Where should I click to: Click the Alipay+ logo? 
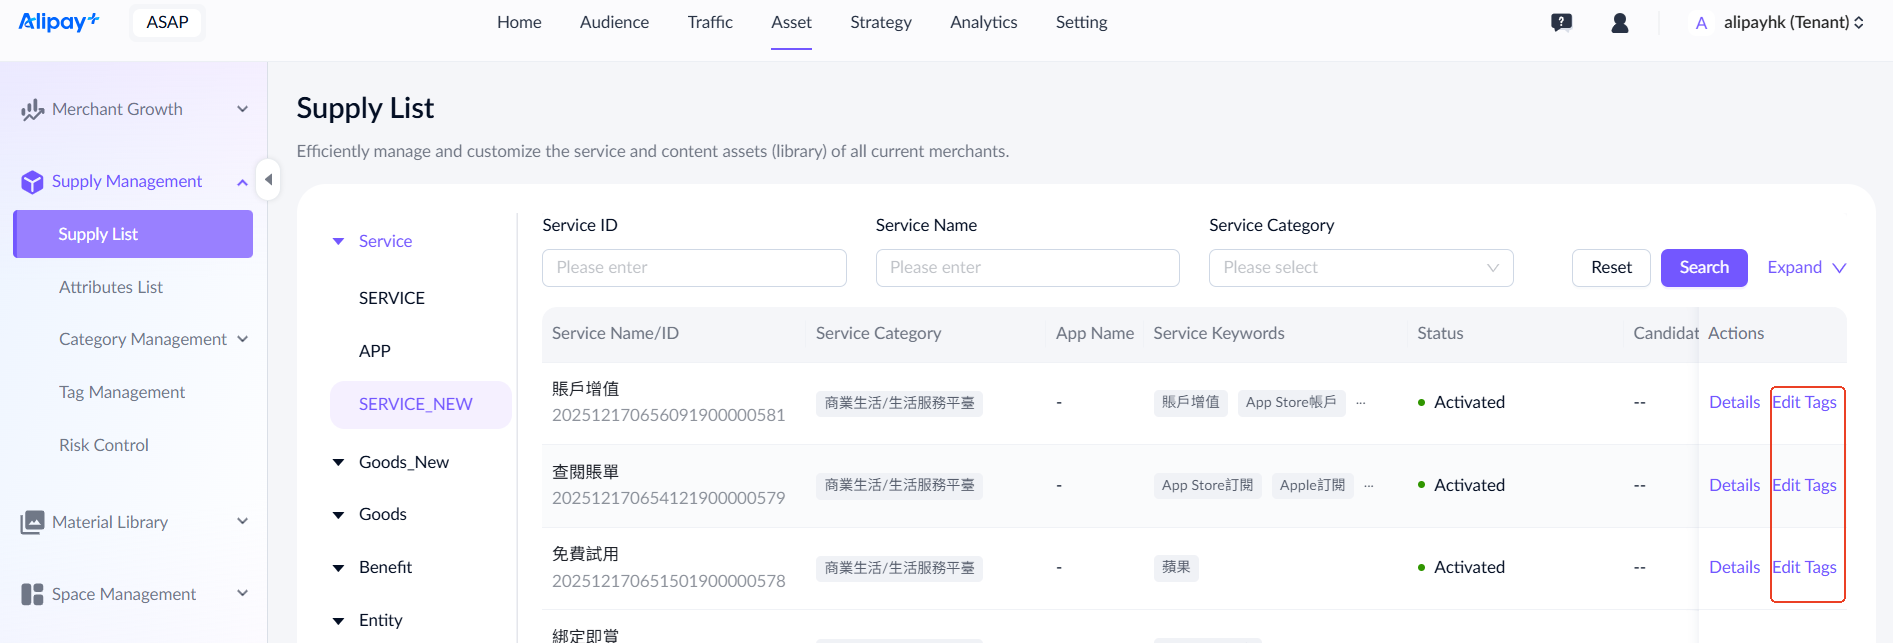(59, 21)
